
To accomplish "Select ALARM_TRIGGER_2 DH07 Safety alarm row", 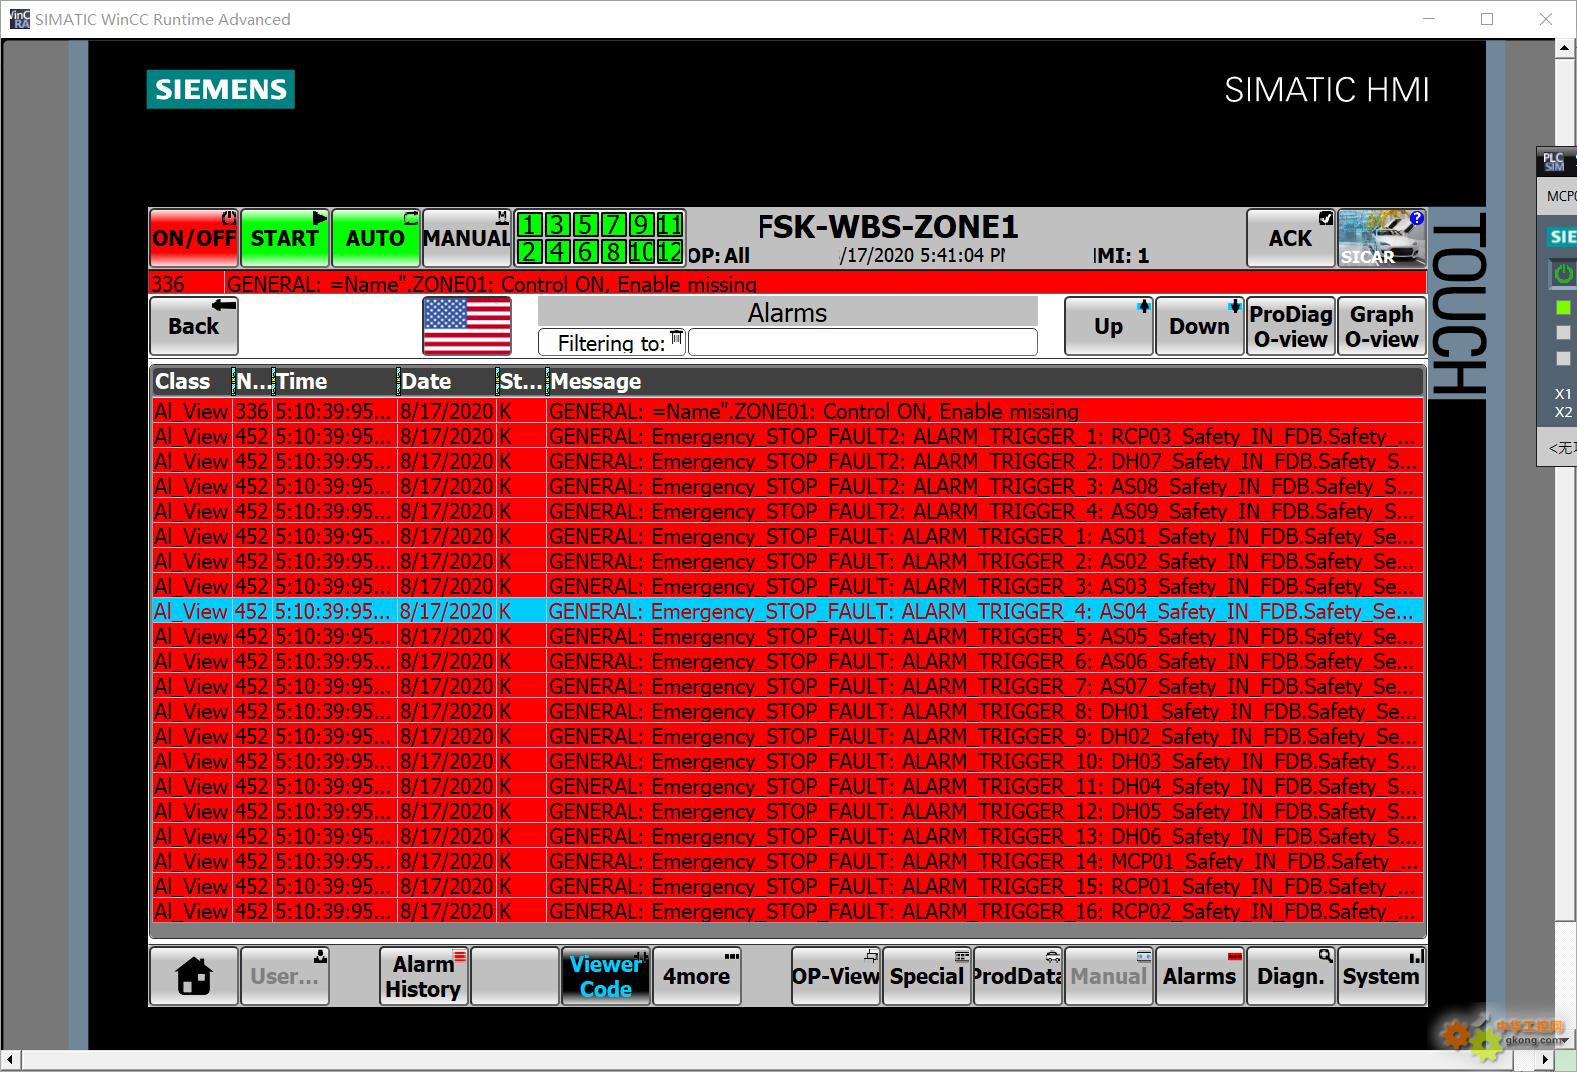I will [x=788, y=461].
